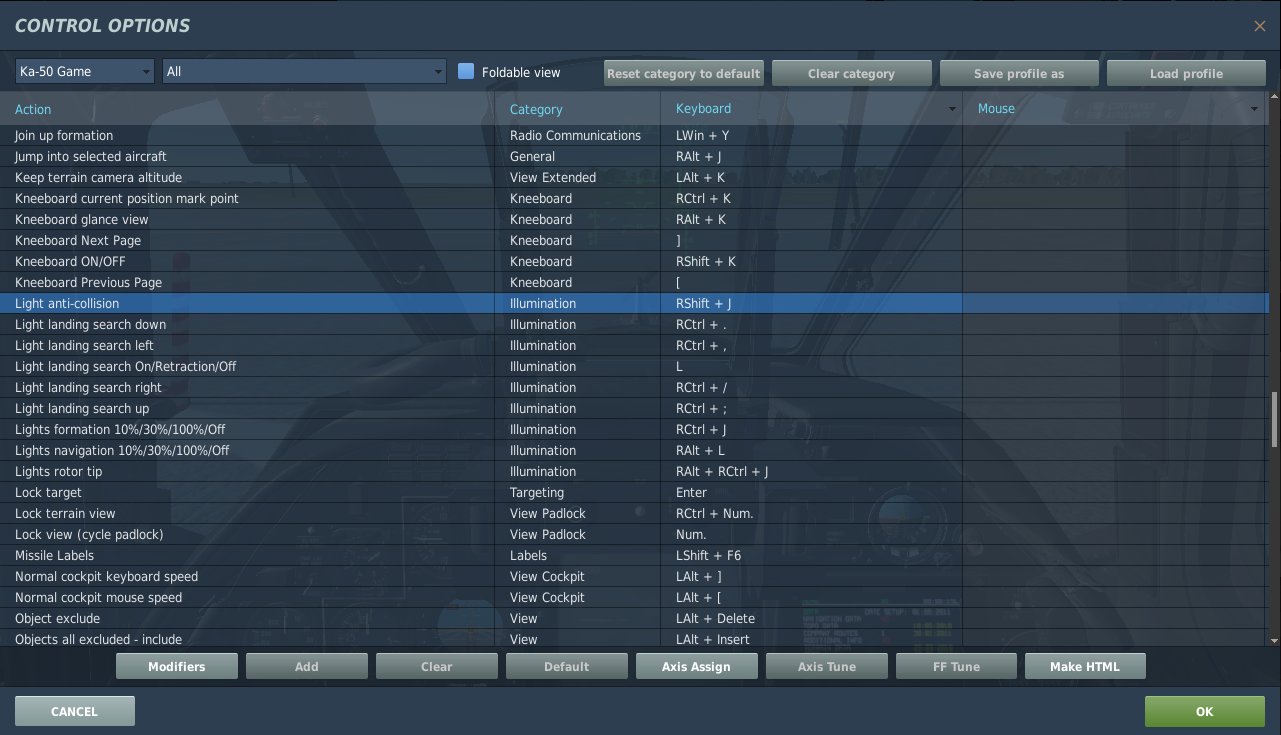Click the Load profile button

click(x=1187, y=73)
